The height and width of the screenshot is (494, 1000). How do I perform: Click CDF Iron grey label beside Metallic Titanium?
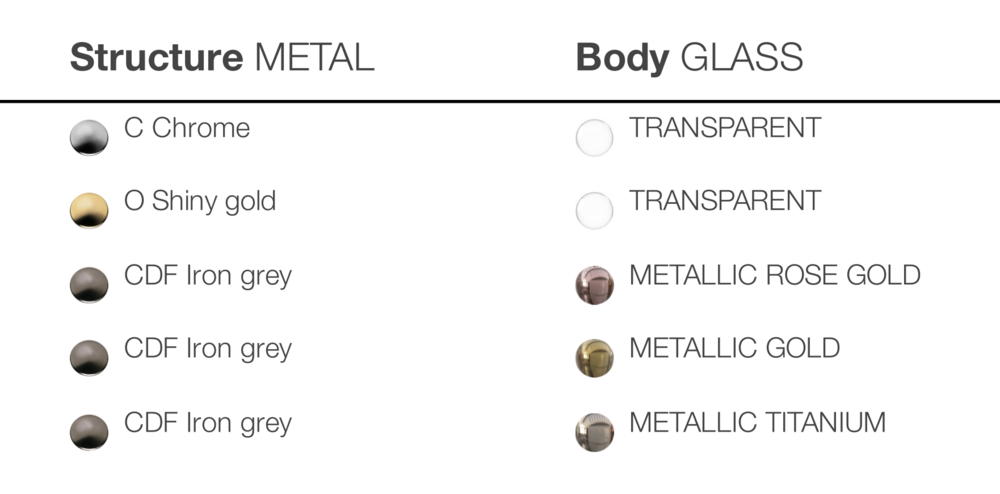click(208, 424)
